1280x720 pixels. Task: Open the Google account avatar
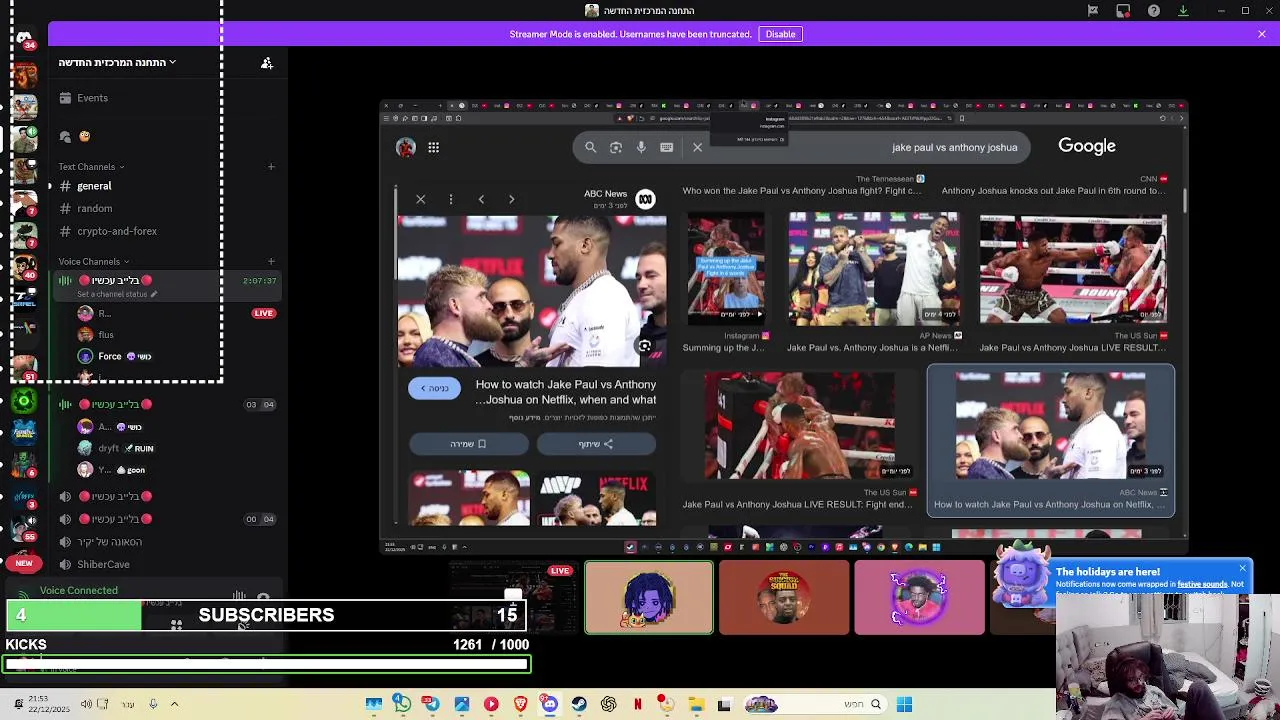pyautogui.click(x=406, y=148)
